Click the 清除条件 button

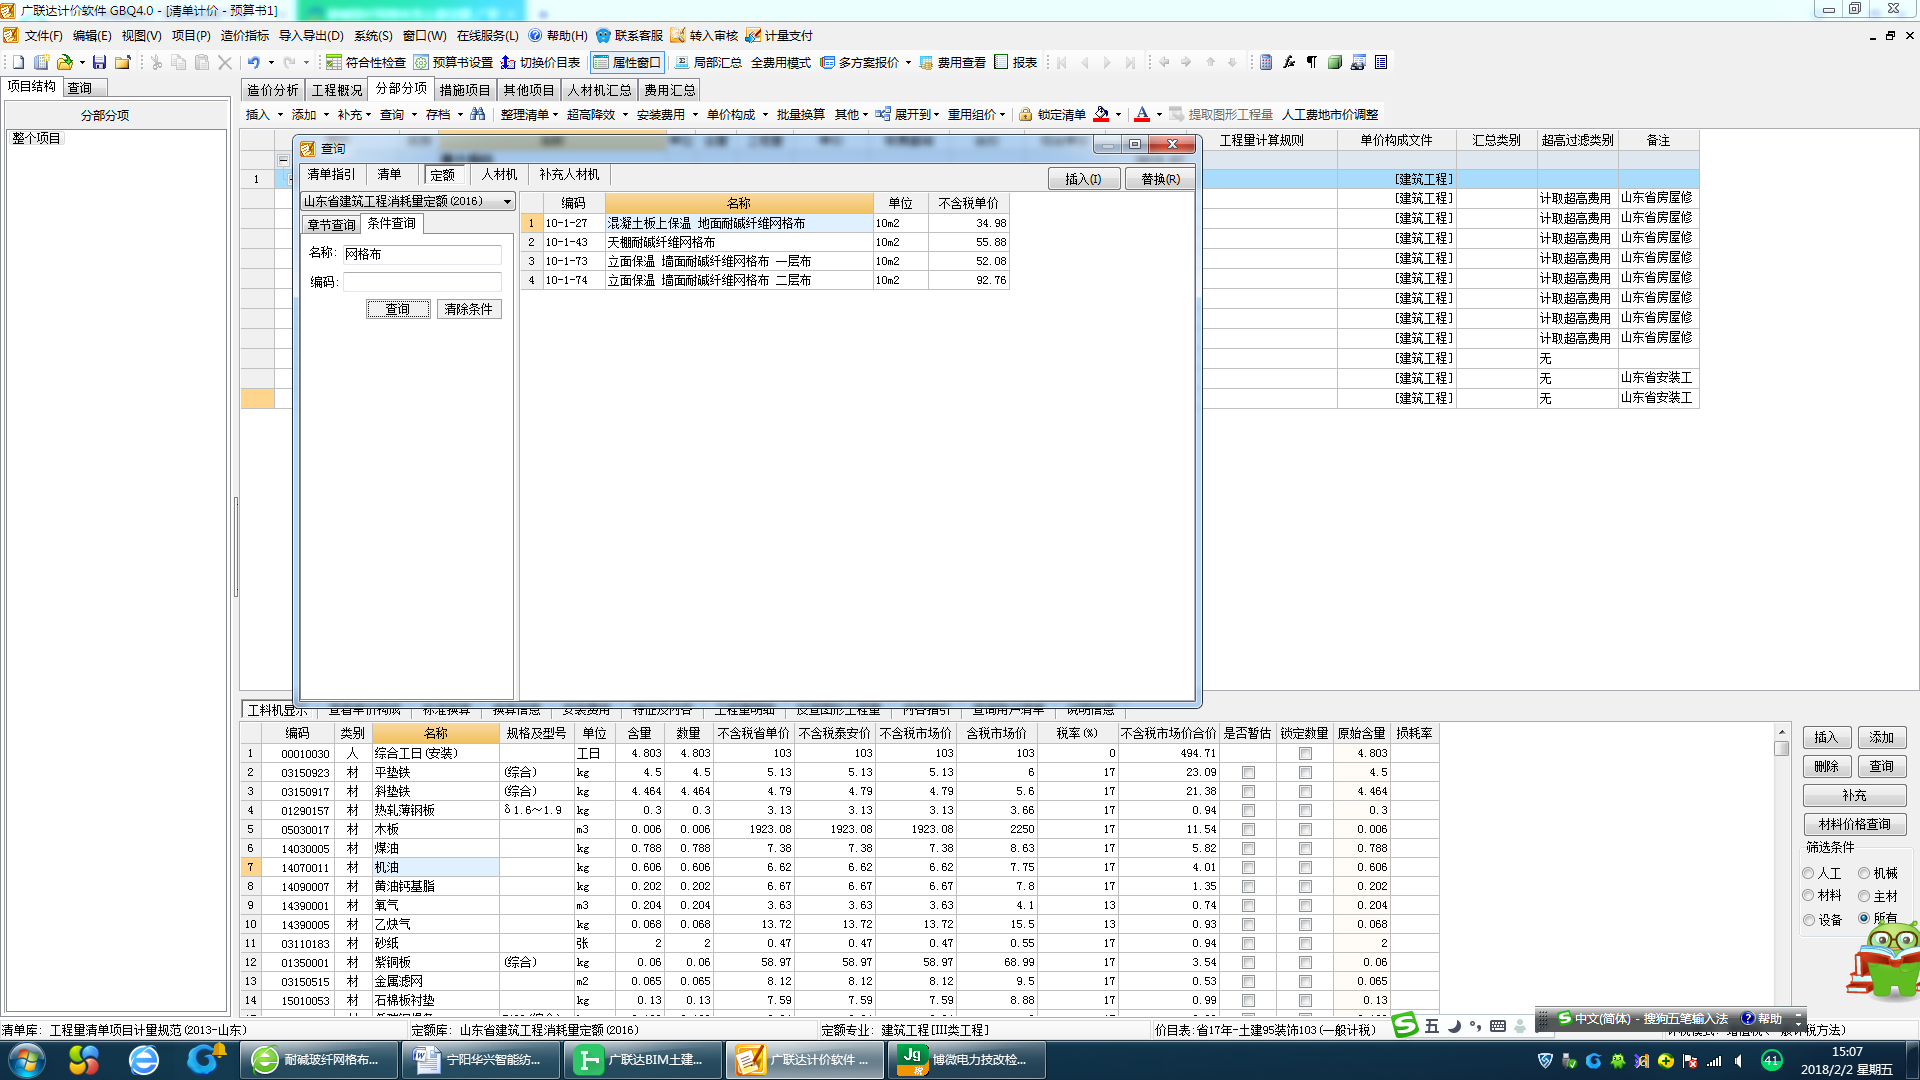[x=469, y=309]
